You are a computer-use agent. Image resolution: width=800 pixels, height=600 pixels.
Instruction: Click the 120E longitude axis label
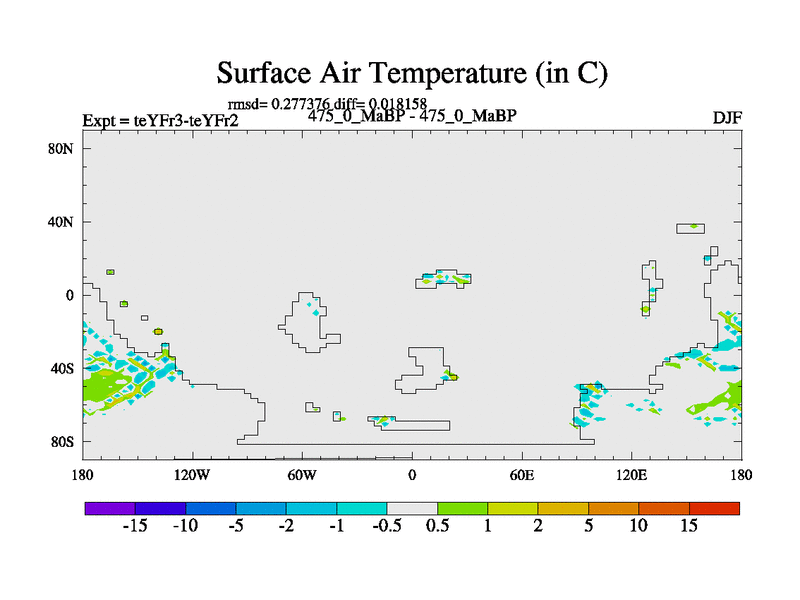[x=631, y=474]
